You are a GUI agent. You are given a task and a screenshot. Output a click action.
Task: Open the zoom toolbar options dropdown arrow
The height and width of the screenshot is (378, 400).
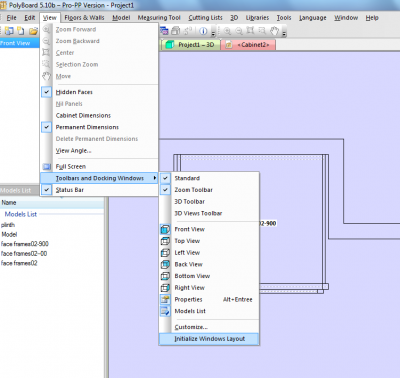click(284, 33)
